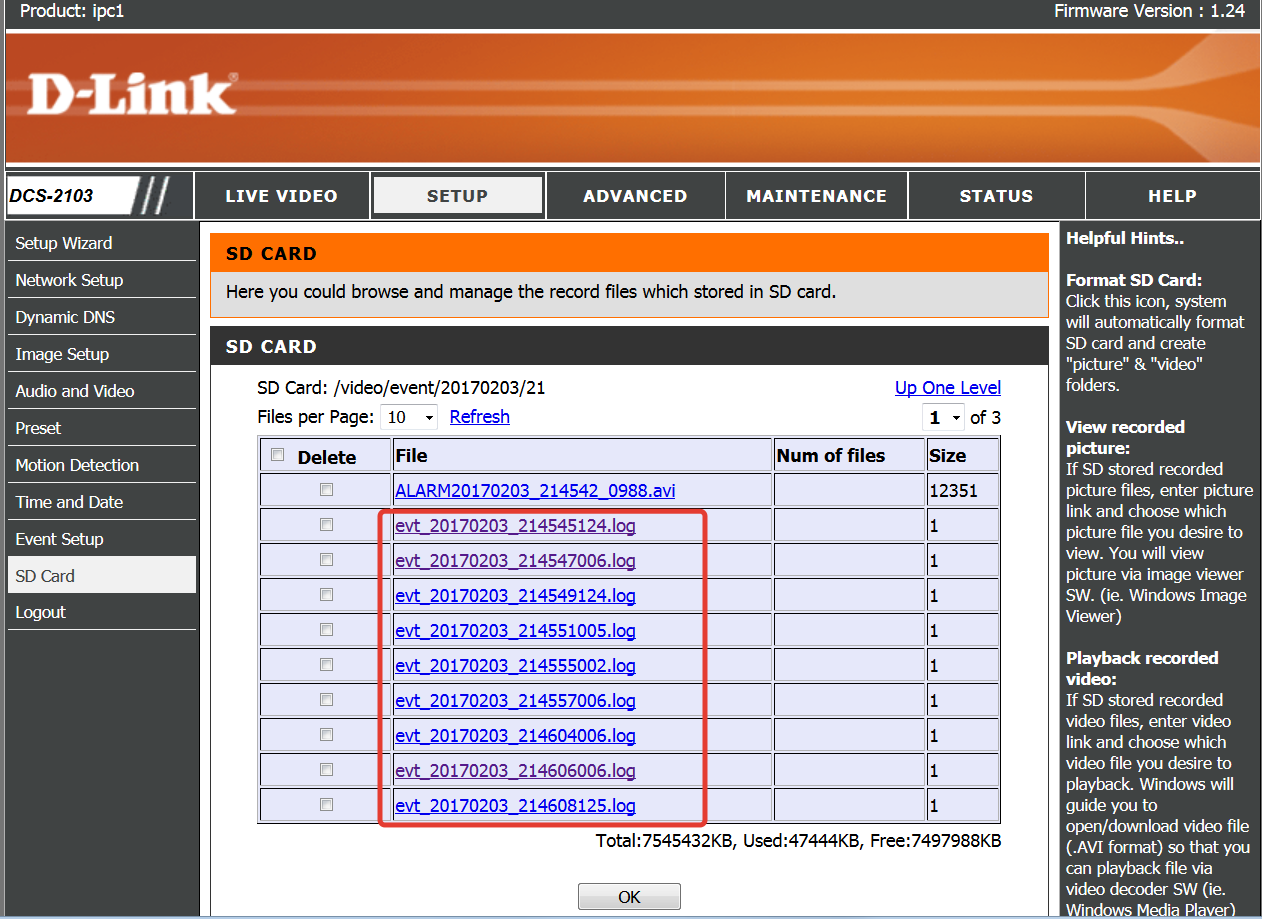The height and width of the screenshot is (919, 1262).
Task: Click the Format SD Card: hint heading
Action: coord(1134,280)
